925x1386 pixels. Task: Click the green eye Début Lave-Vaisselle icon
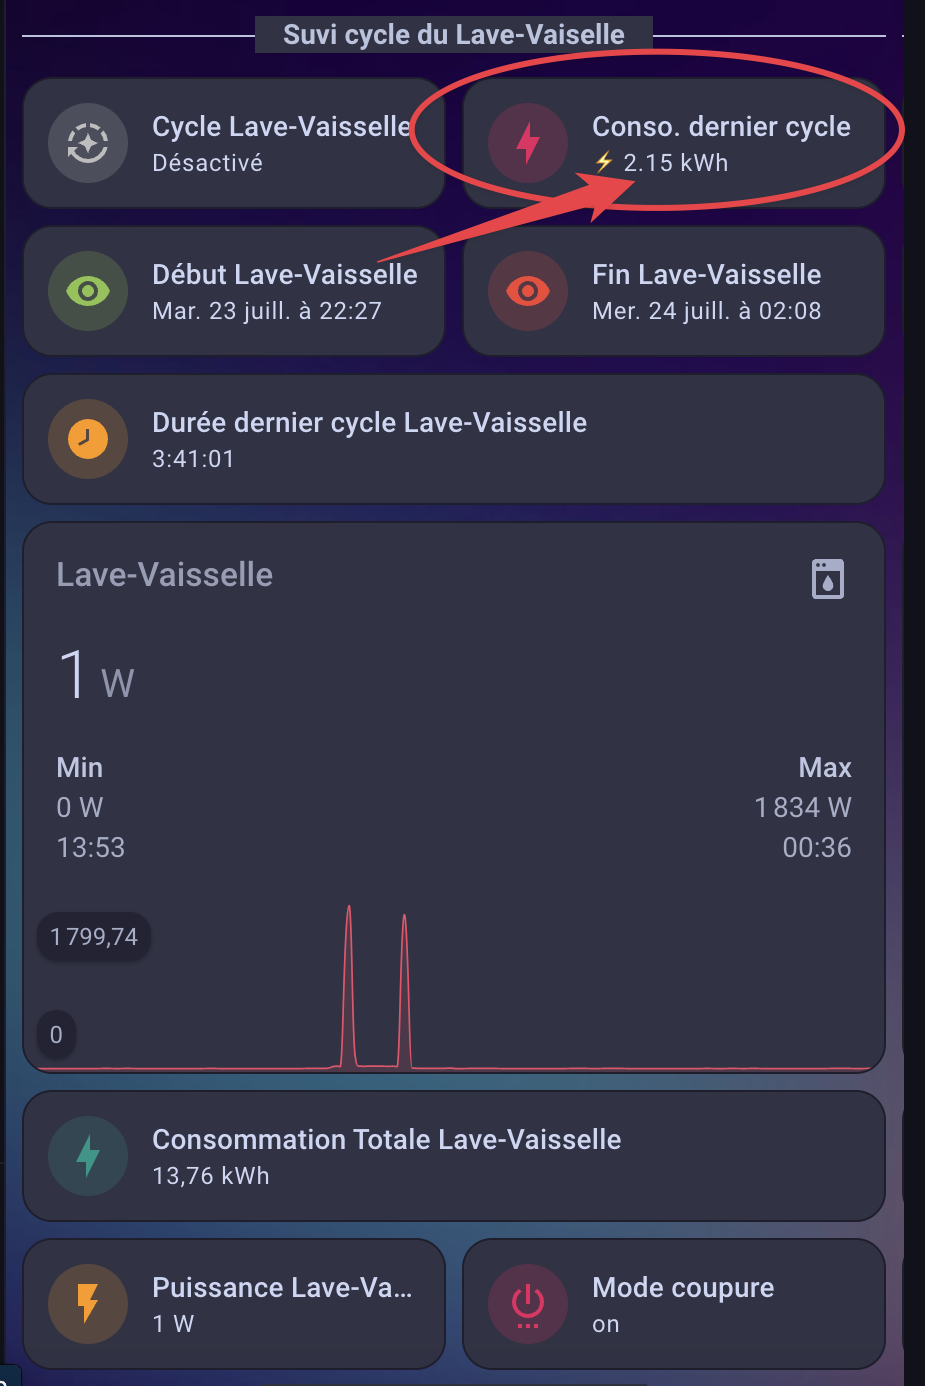pyautogui.click(x=88, y=291)
